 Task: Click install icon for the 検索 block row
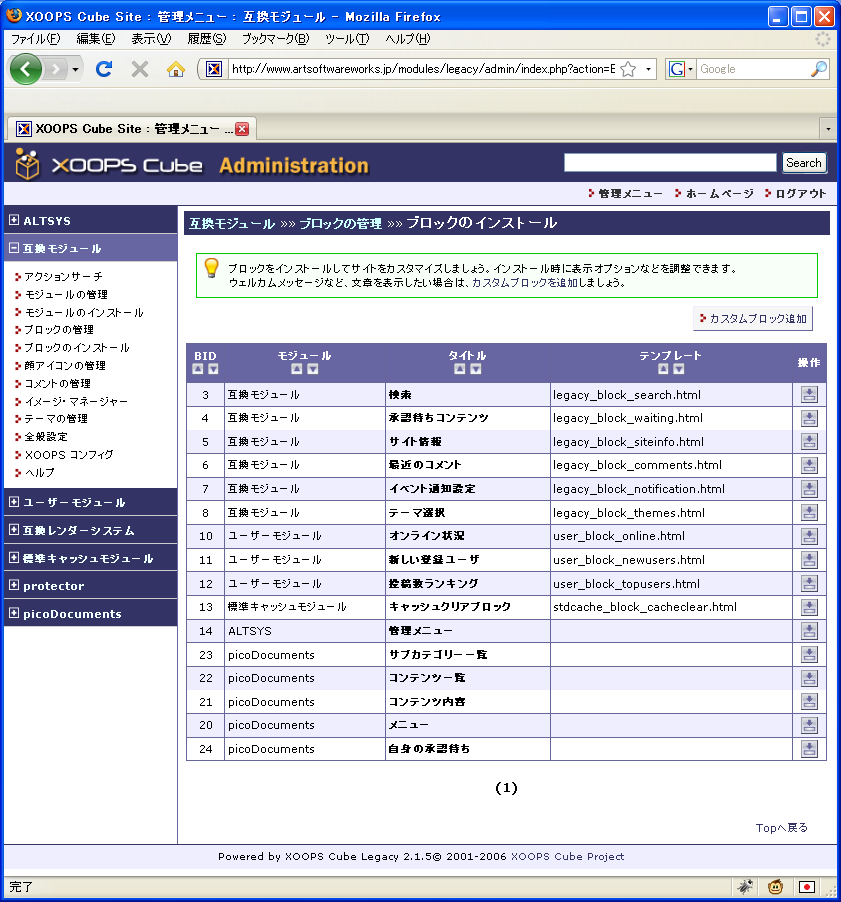click(x=809, y=395)
